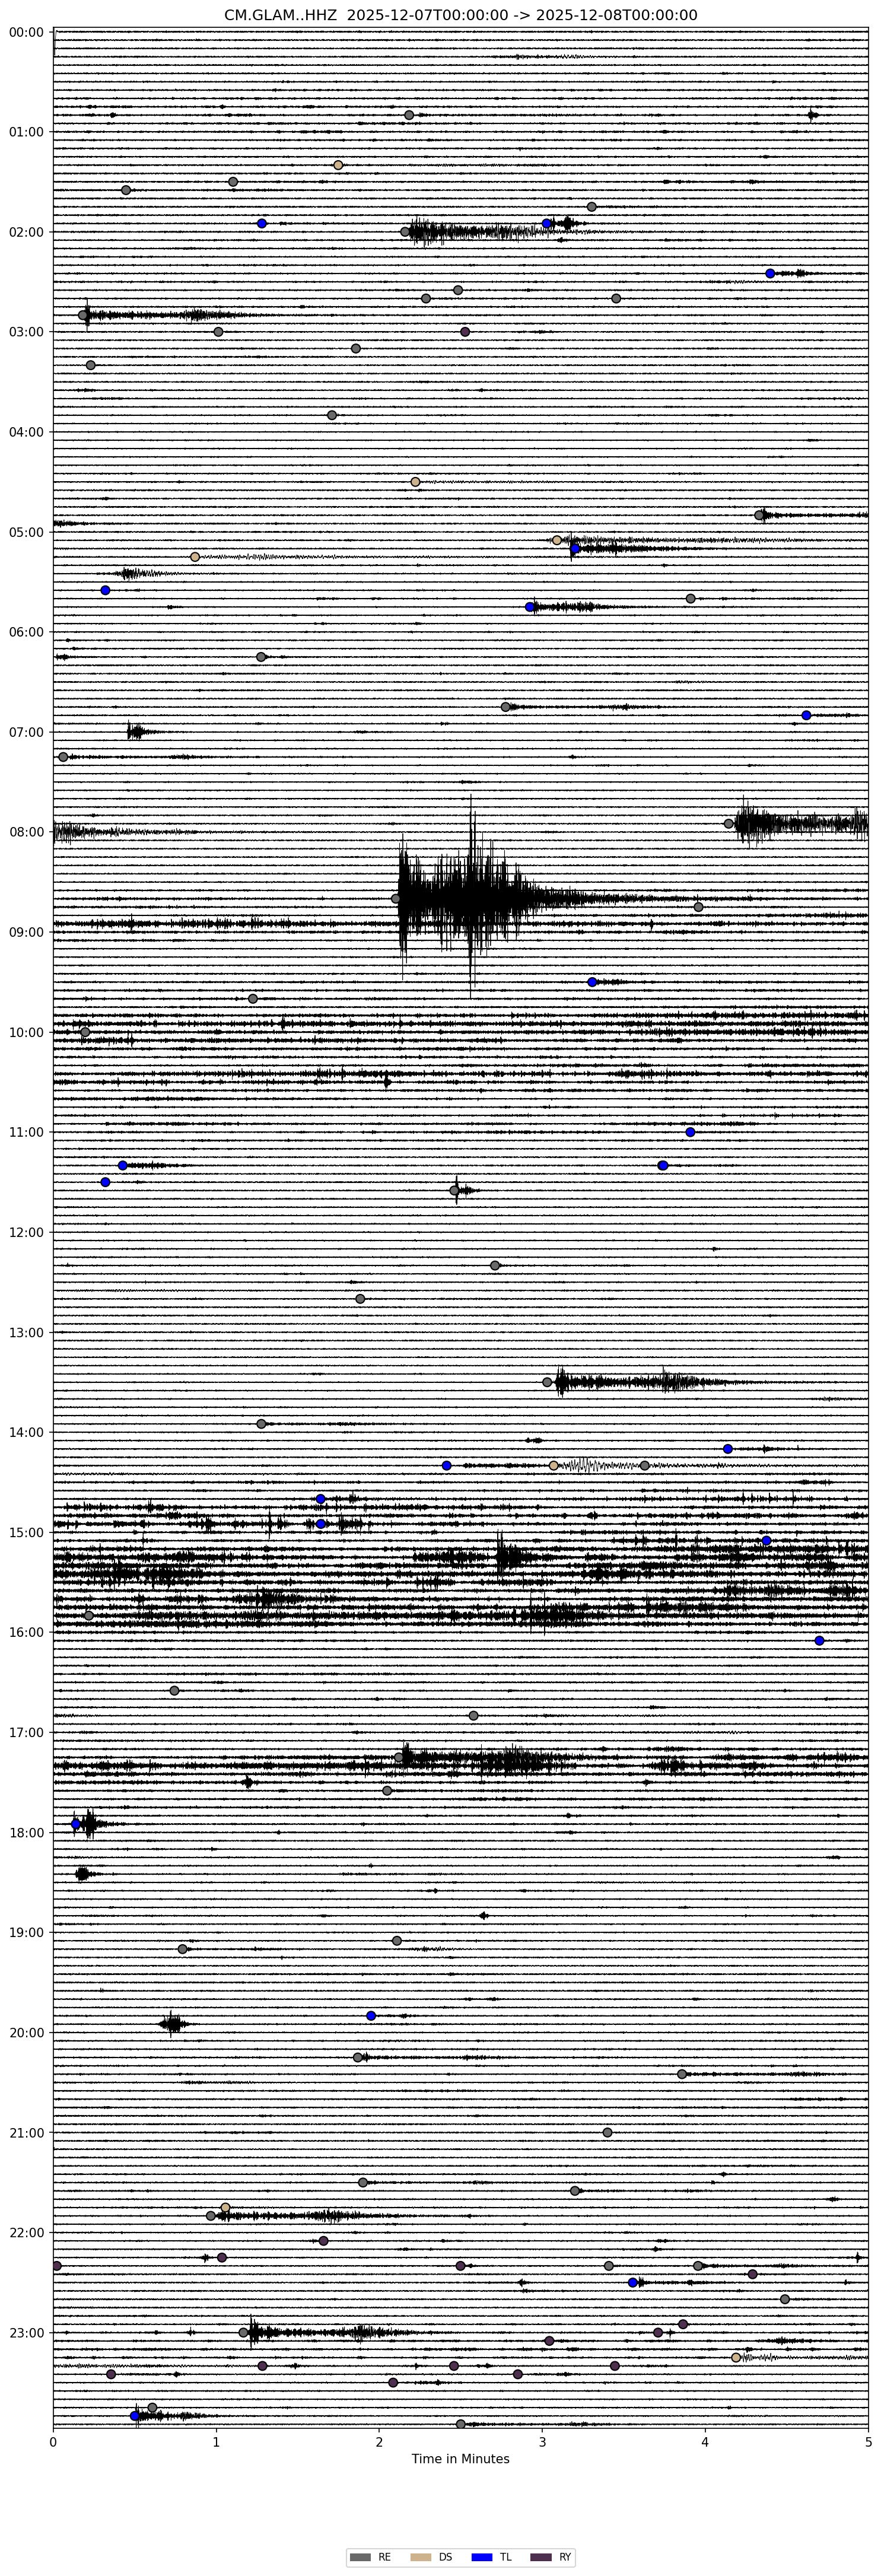
Task: Select the tan marker on the 04:30 trace
Action: click(x=415, y=482)
